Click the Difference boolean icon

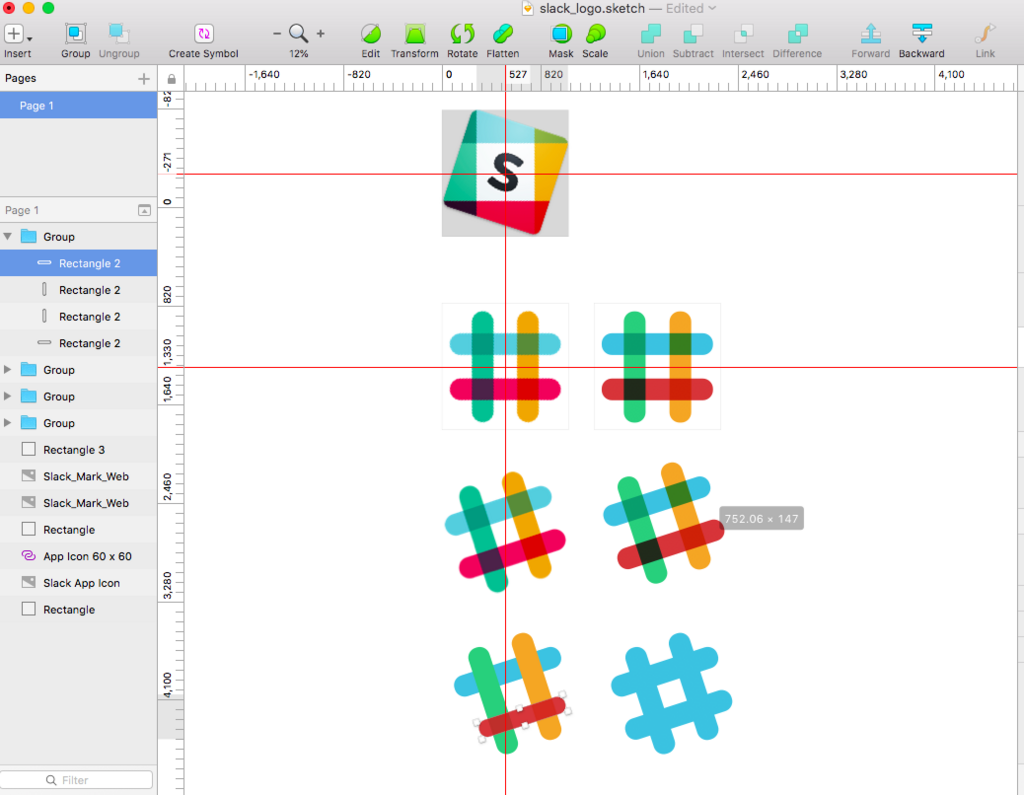pyautogui.click(x=797, y=34)
